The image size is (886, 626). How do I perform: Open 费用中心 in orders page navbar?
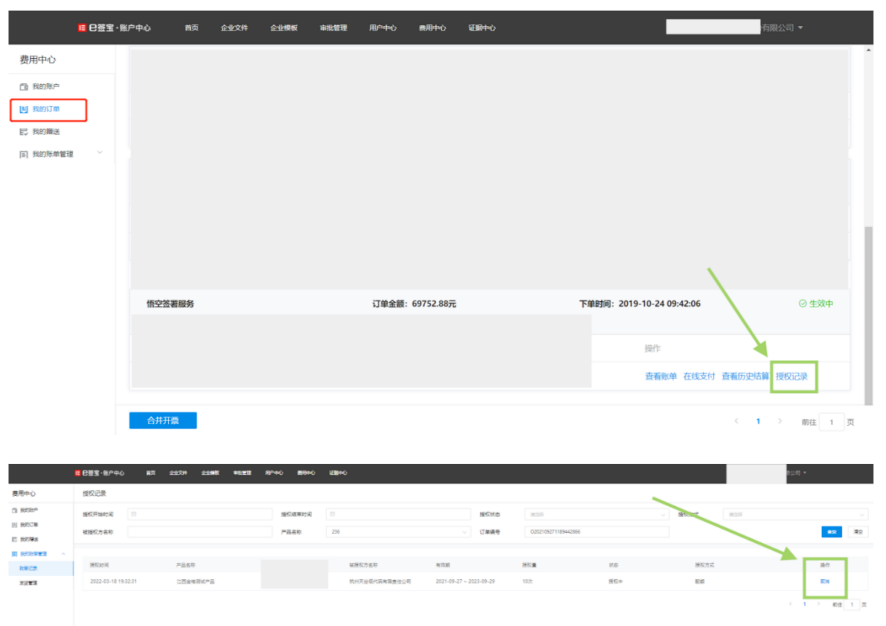(432, 28)
